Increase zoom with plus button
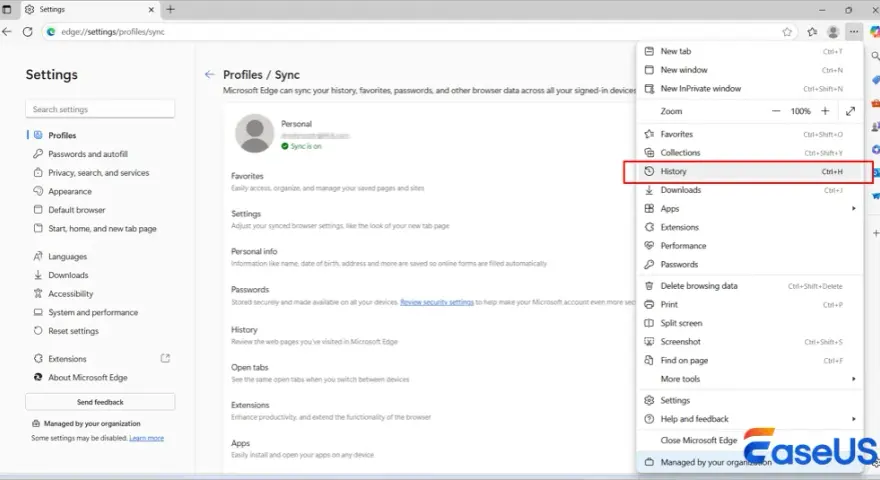This screenshot has width=880, height=480. pos(825,111)
